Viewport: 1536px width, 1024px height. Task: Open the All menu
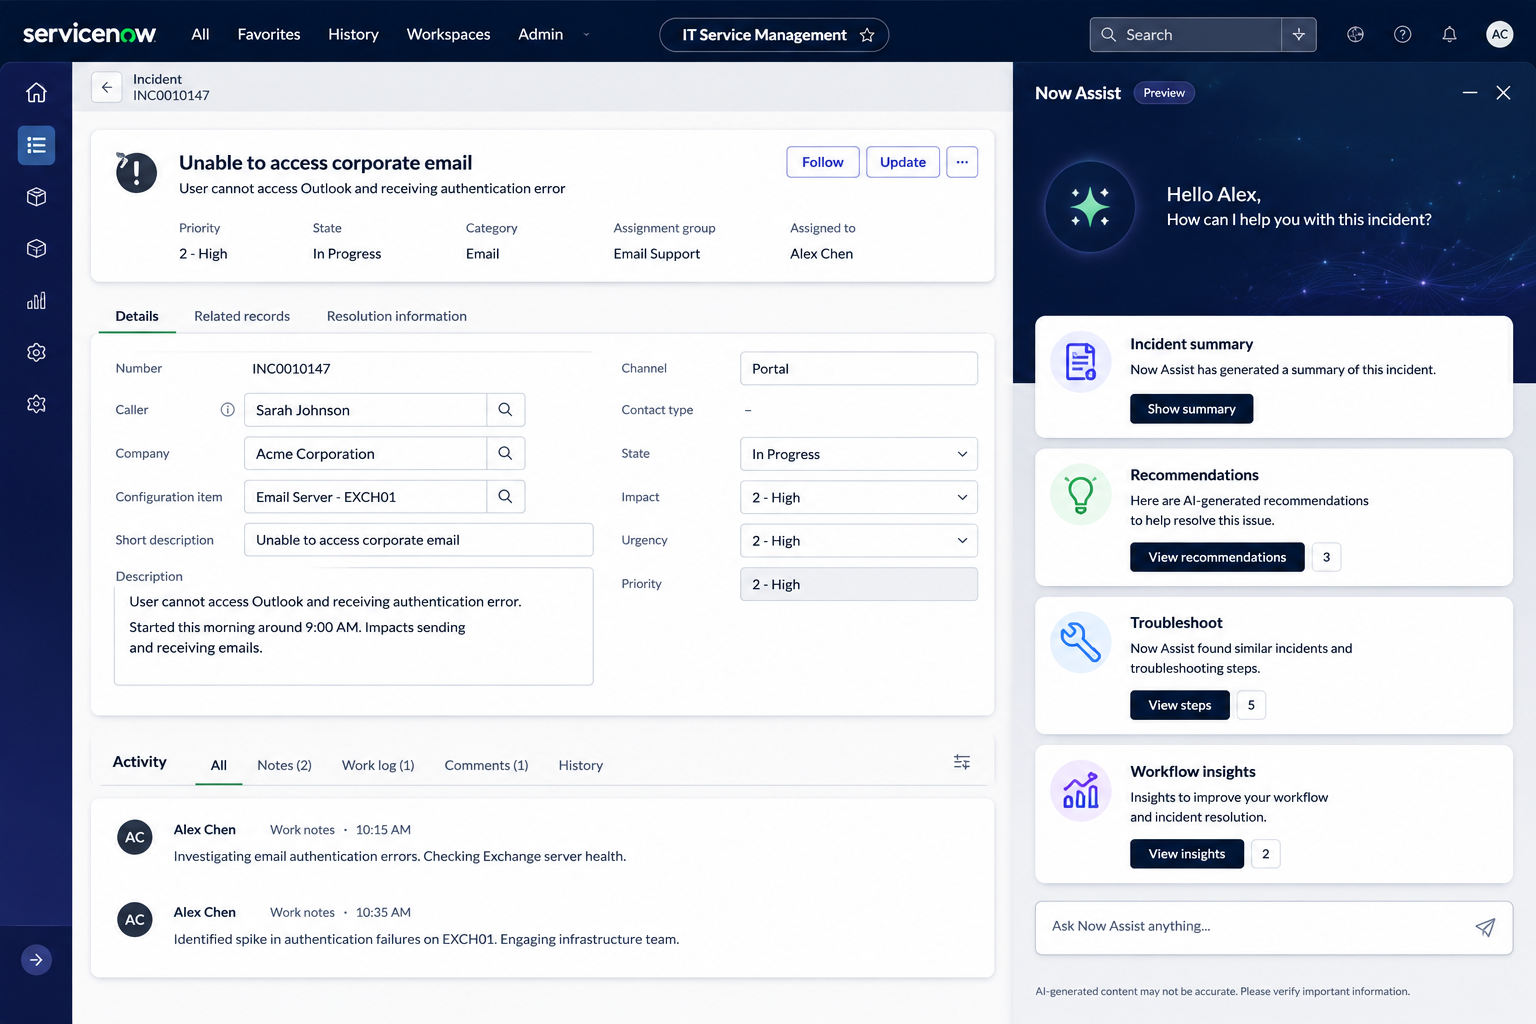tap(200, 34)
